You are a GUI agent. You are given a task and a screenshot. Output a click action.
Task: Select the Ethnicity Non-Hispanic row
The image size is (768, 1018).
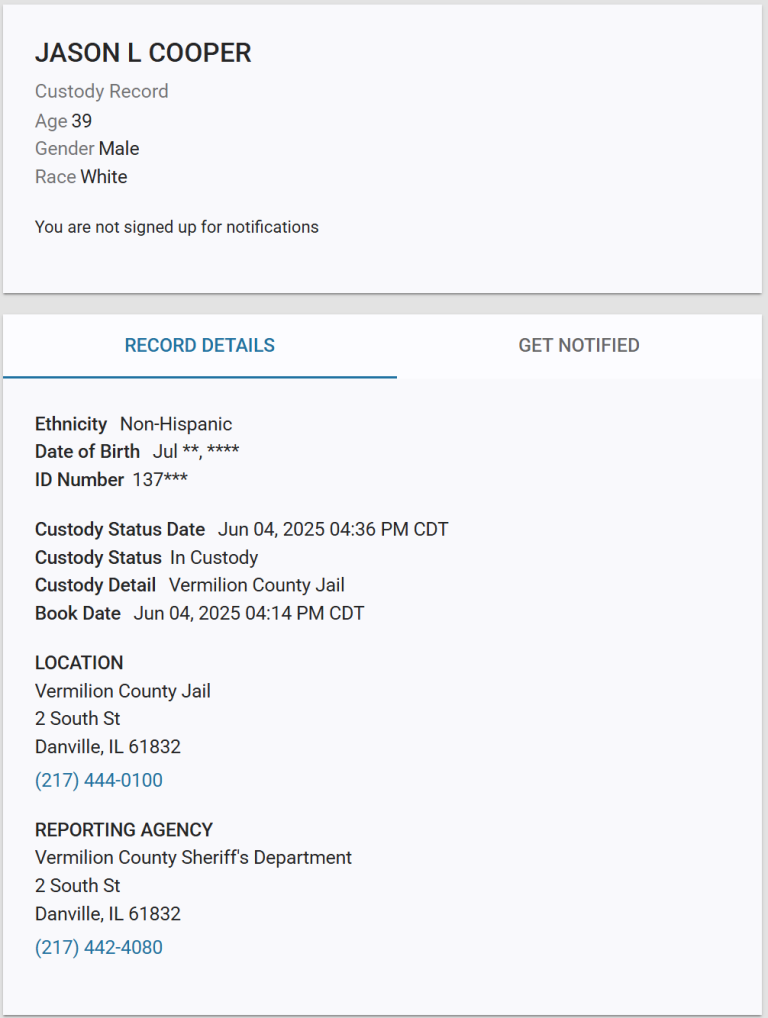pos(133,424)
